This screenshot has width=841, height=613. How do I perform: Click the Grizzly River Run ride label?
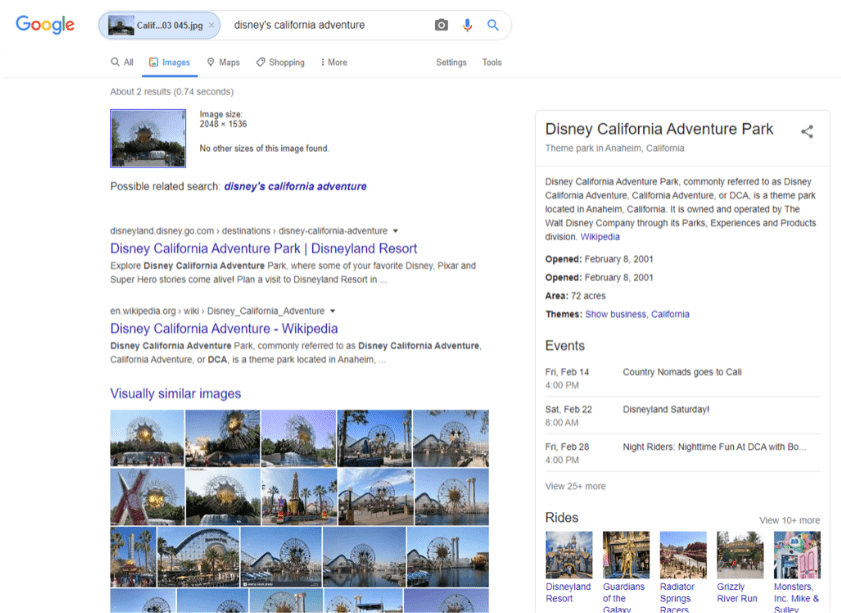(737, 593)
